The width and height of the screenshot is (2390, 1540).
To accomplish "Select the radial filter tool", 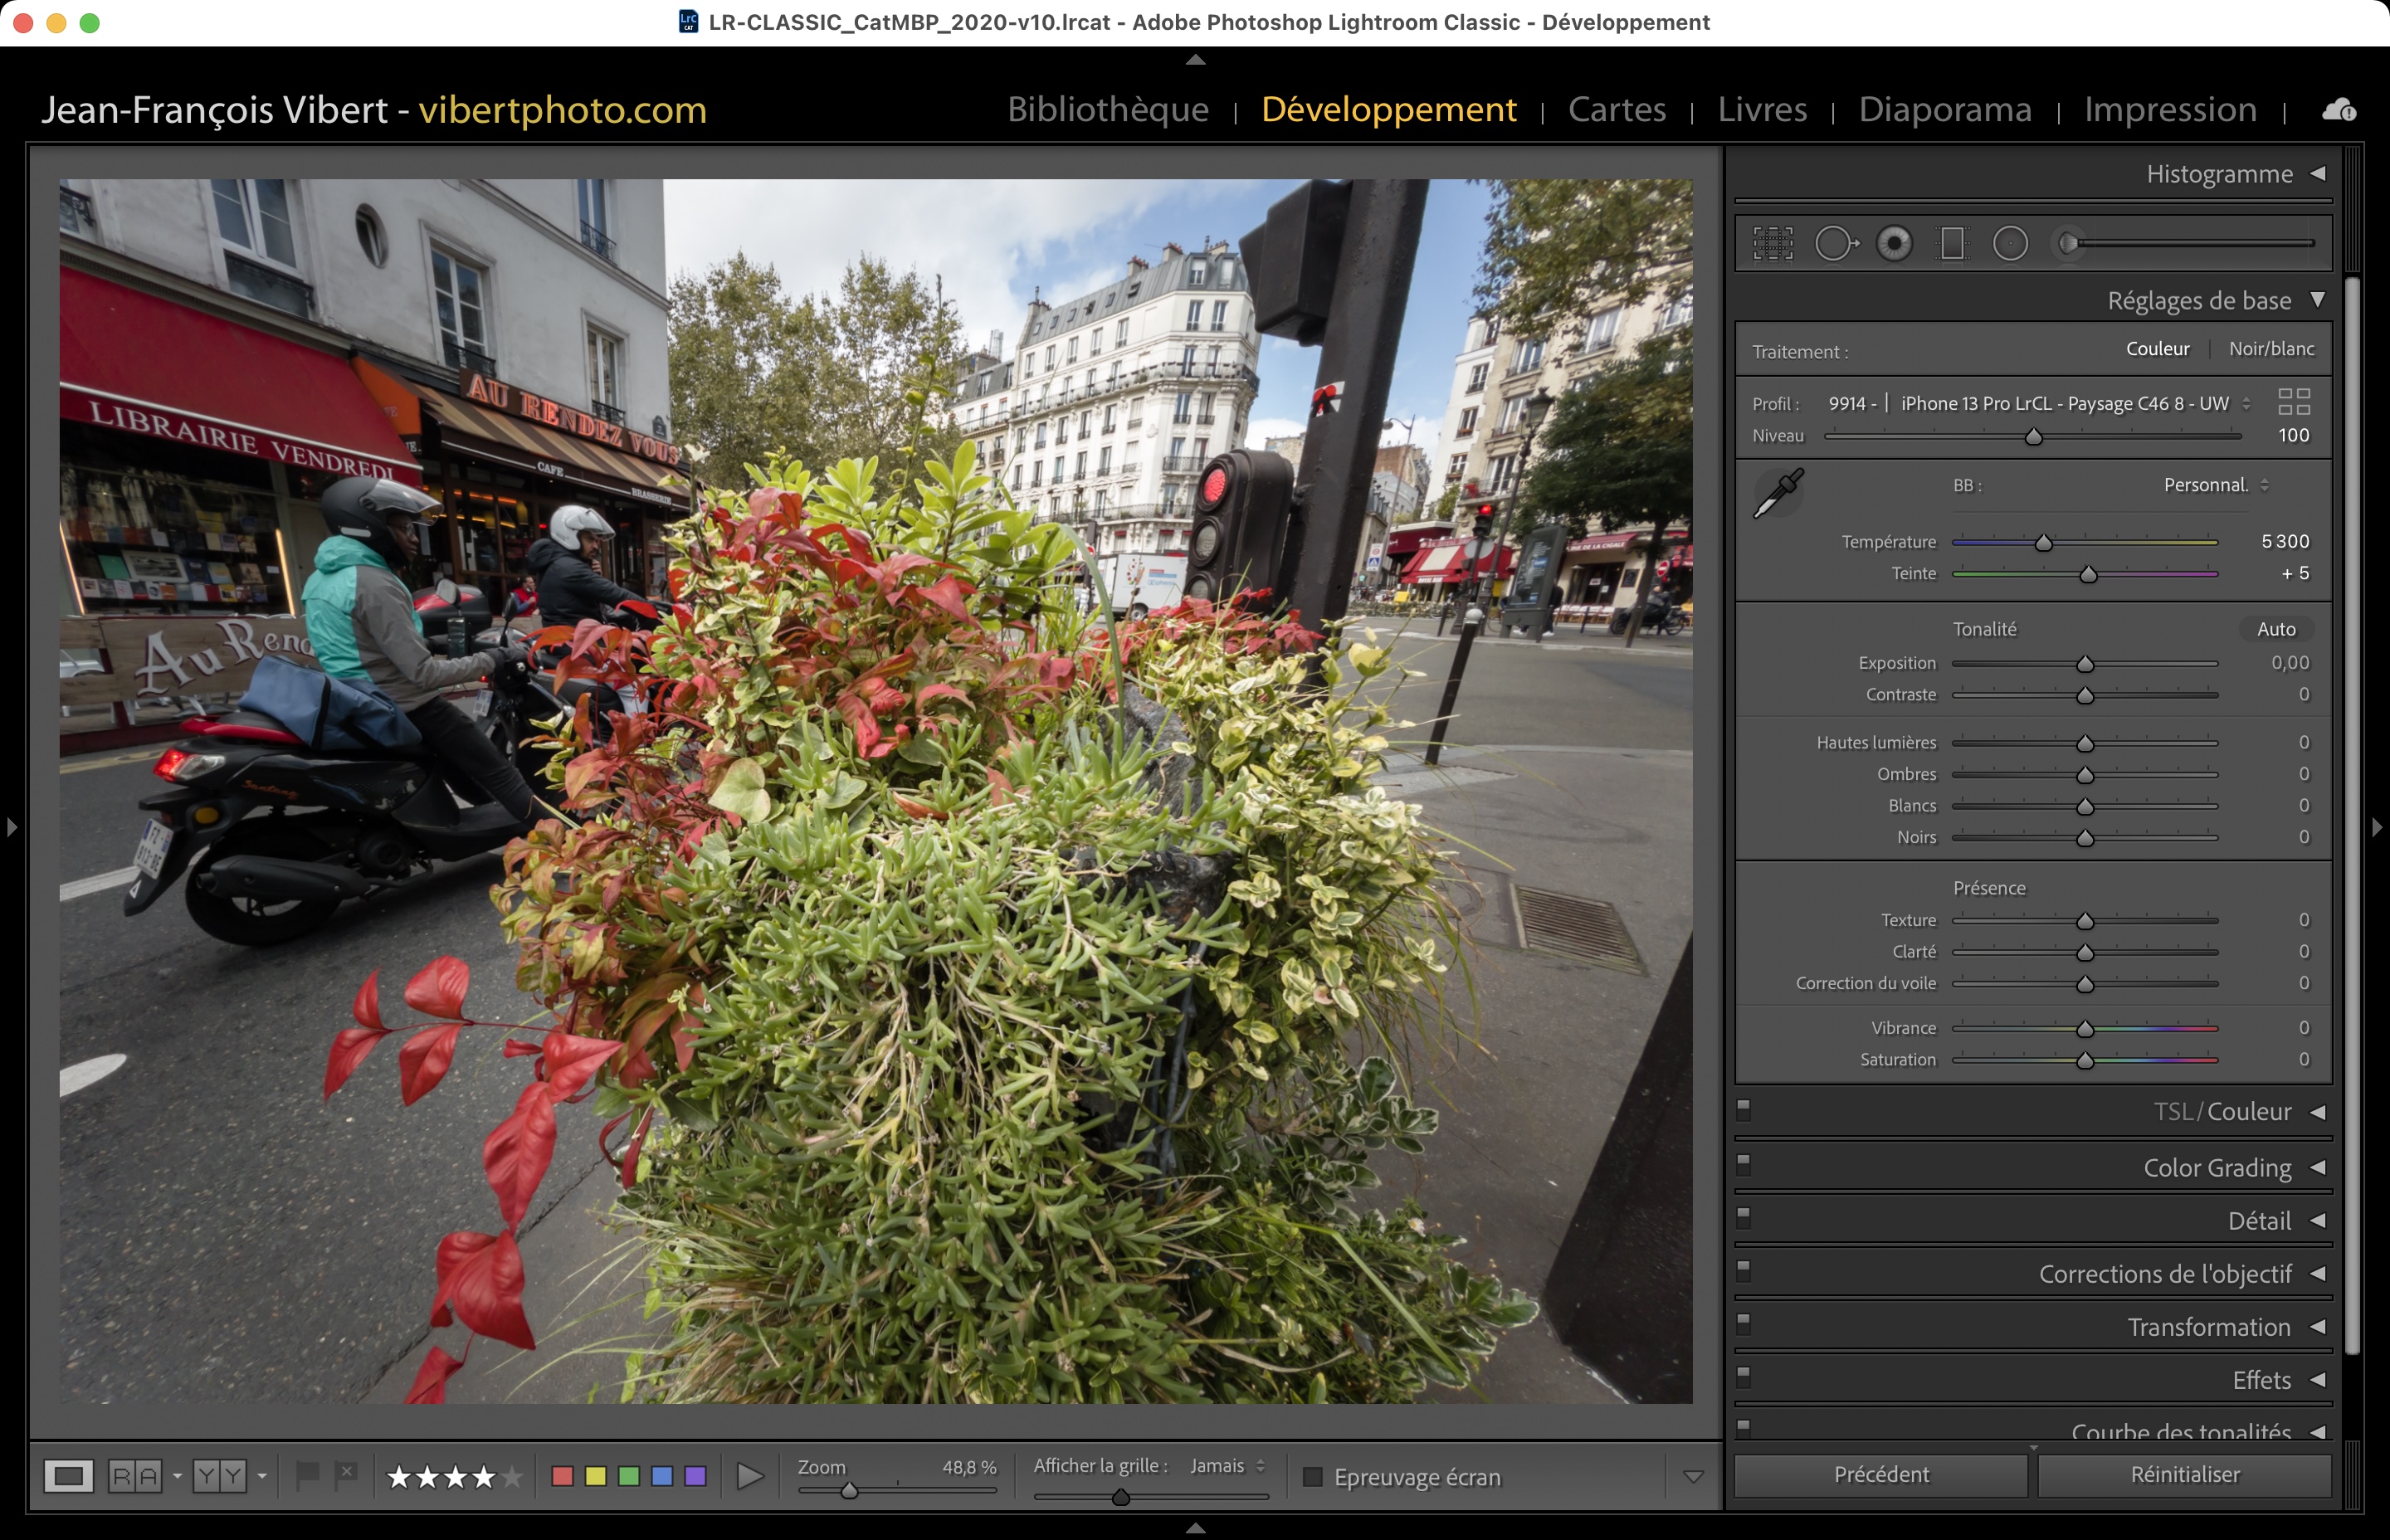I will (x=2010, y=243).
